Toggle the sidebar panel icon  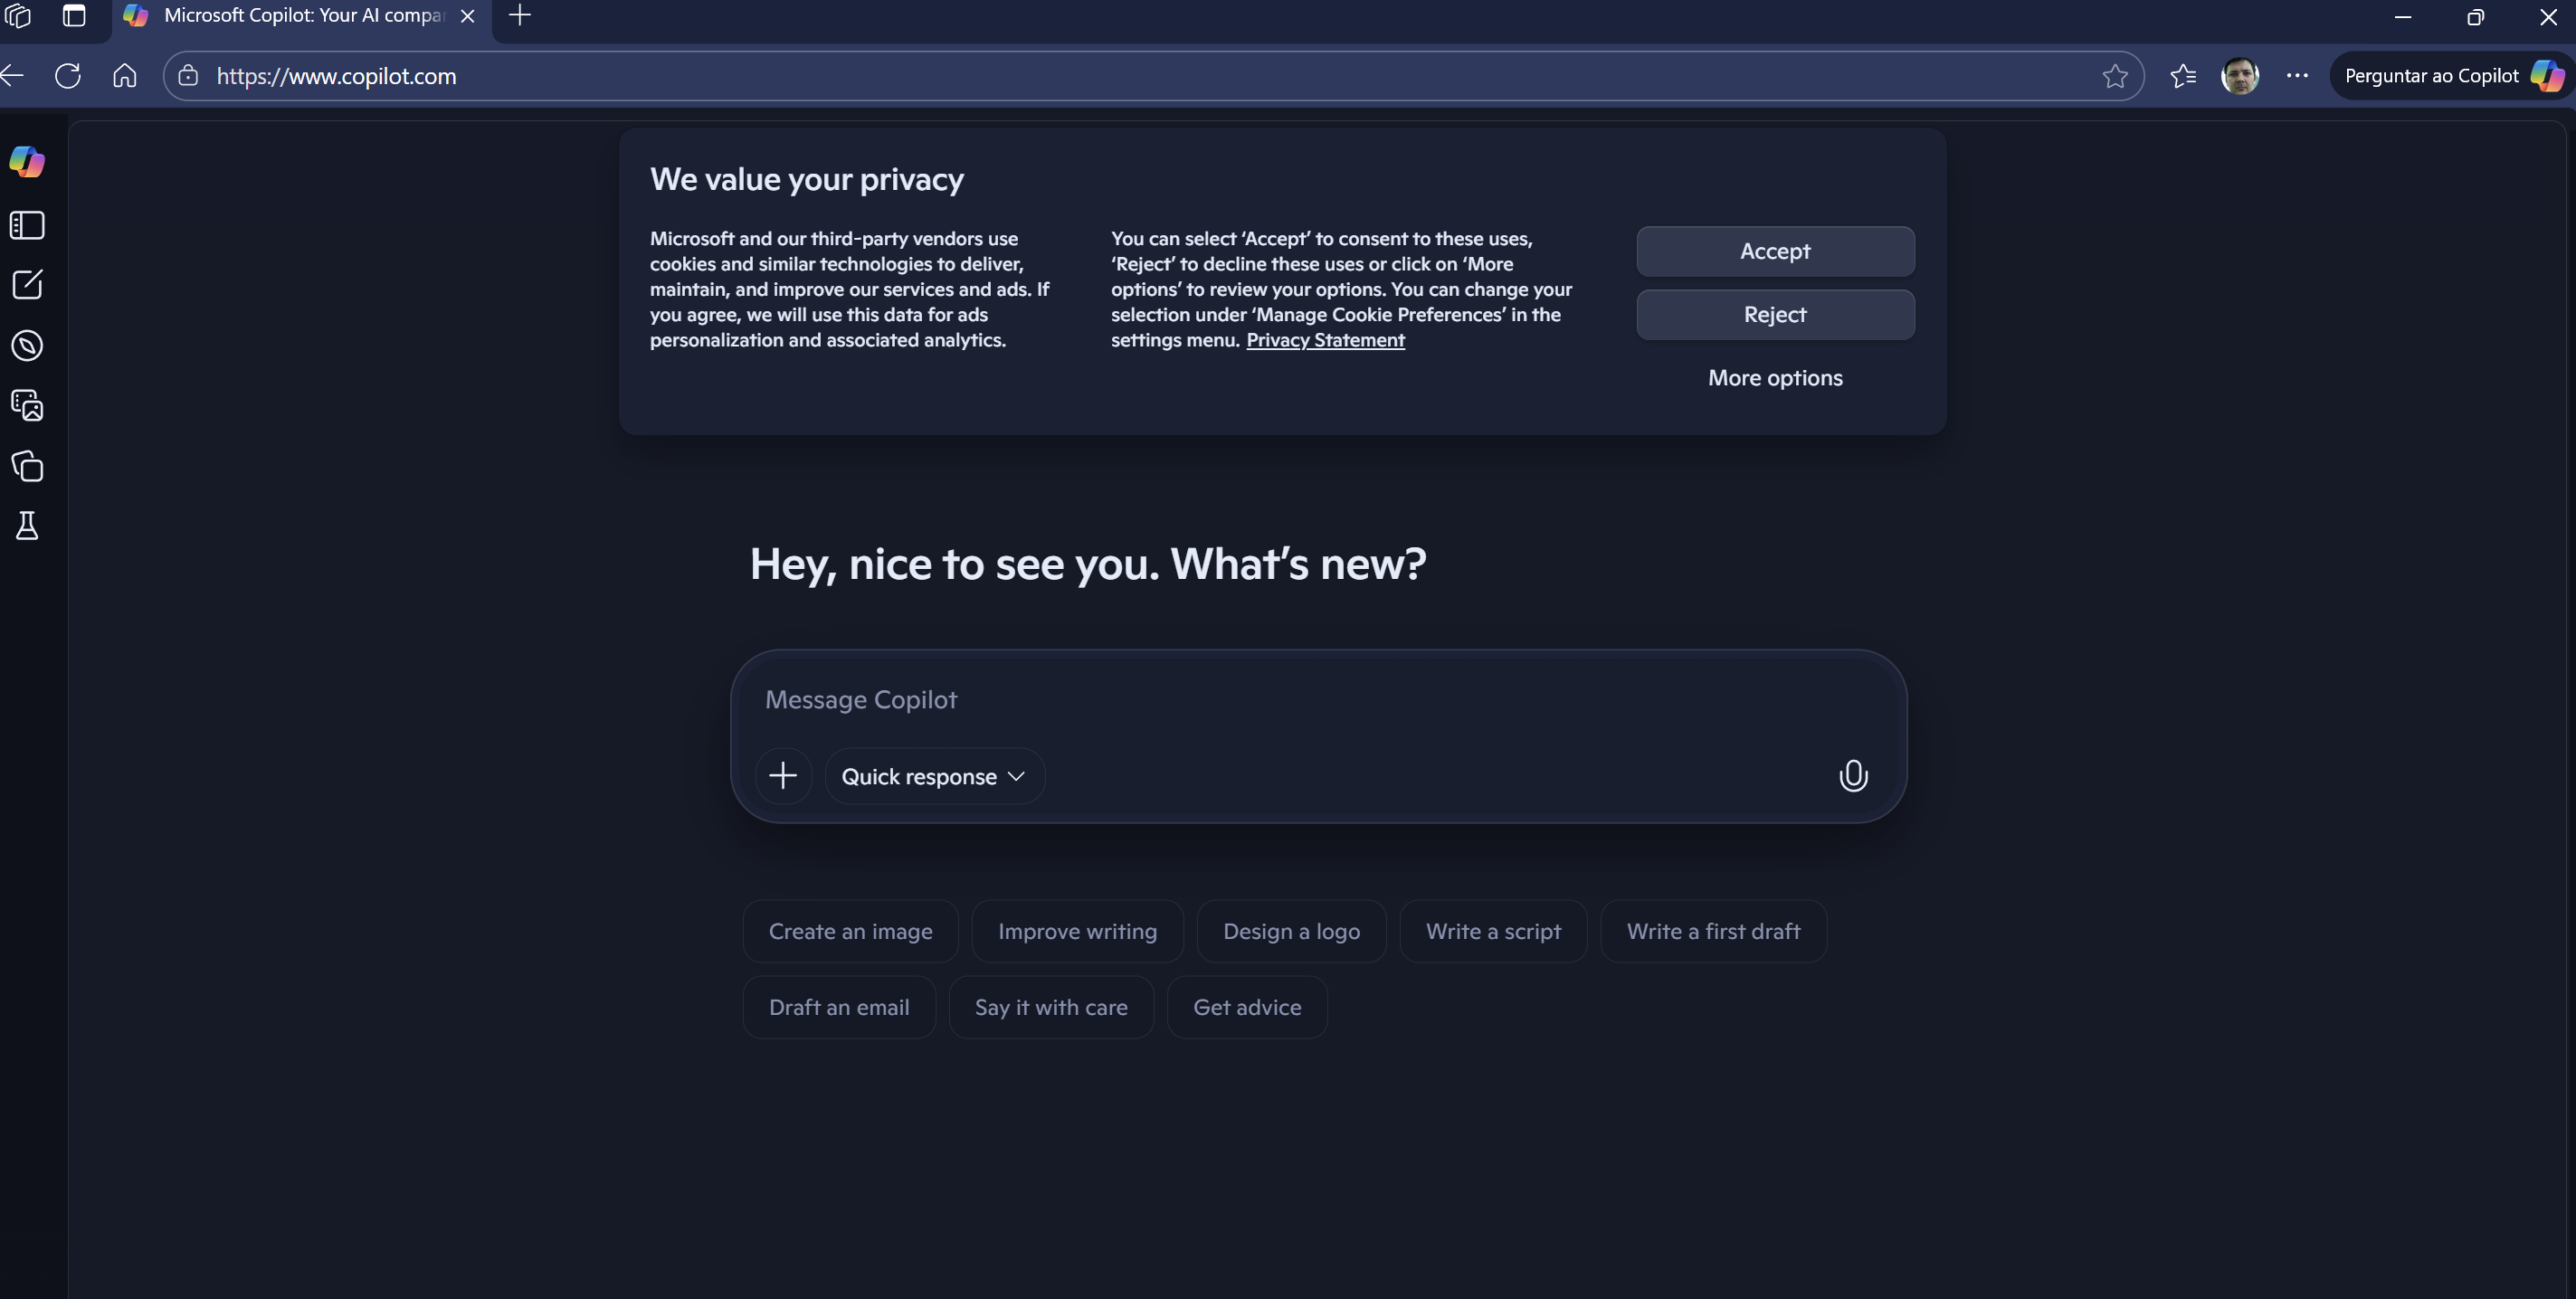[x=27, y=225]
